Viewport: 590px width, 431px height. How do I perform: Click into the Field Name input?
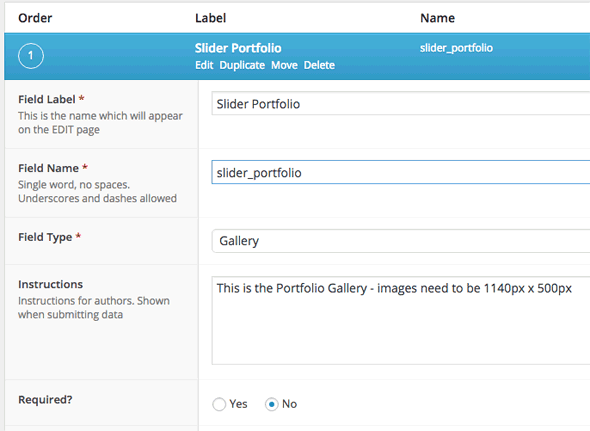[x=401, y=172]
